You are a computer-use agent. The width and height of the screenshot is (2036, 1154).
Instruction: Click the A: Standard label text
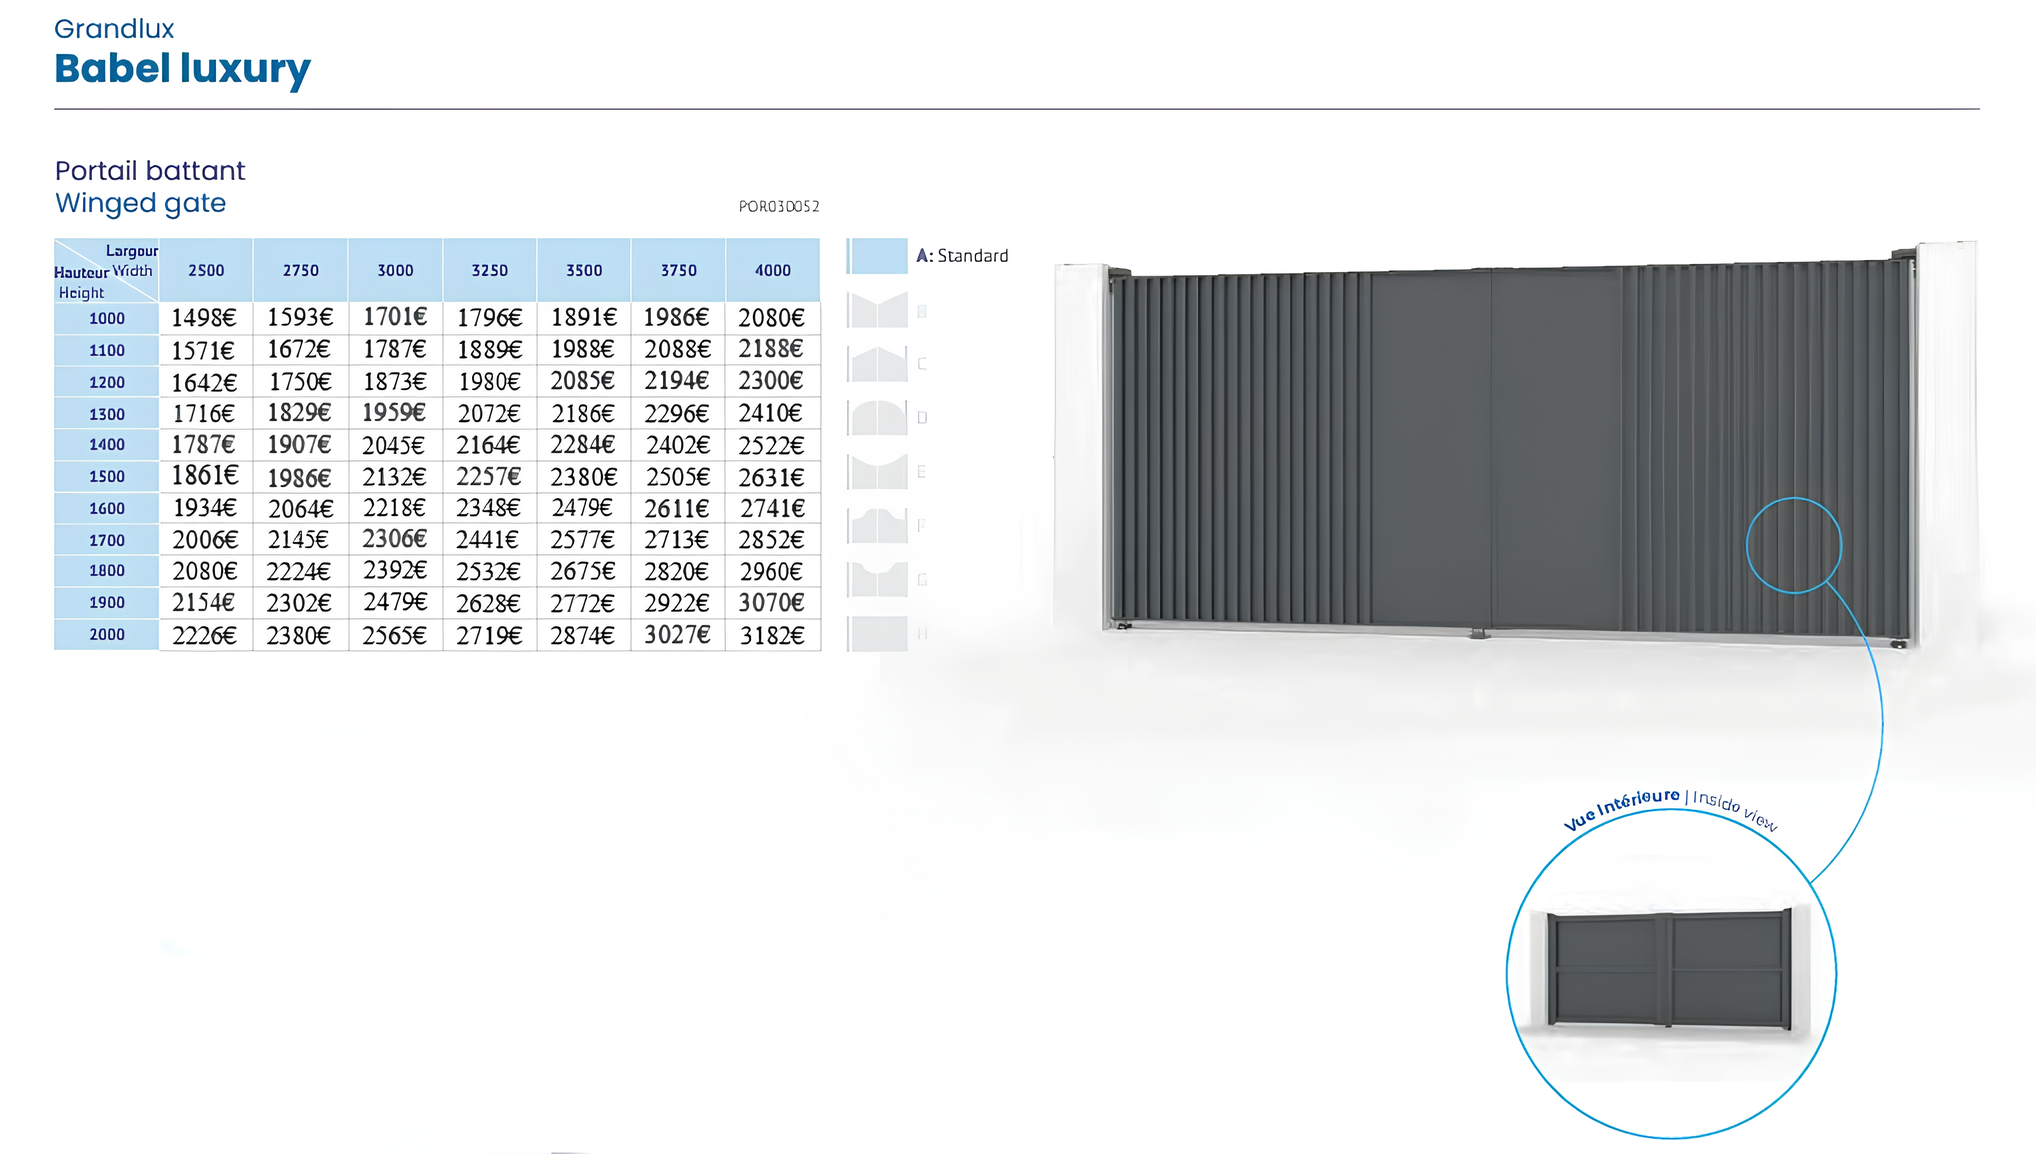coord(962,256)
